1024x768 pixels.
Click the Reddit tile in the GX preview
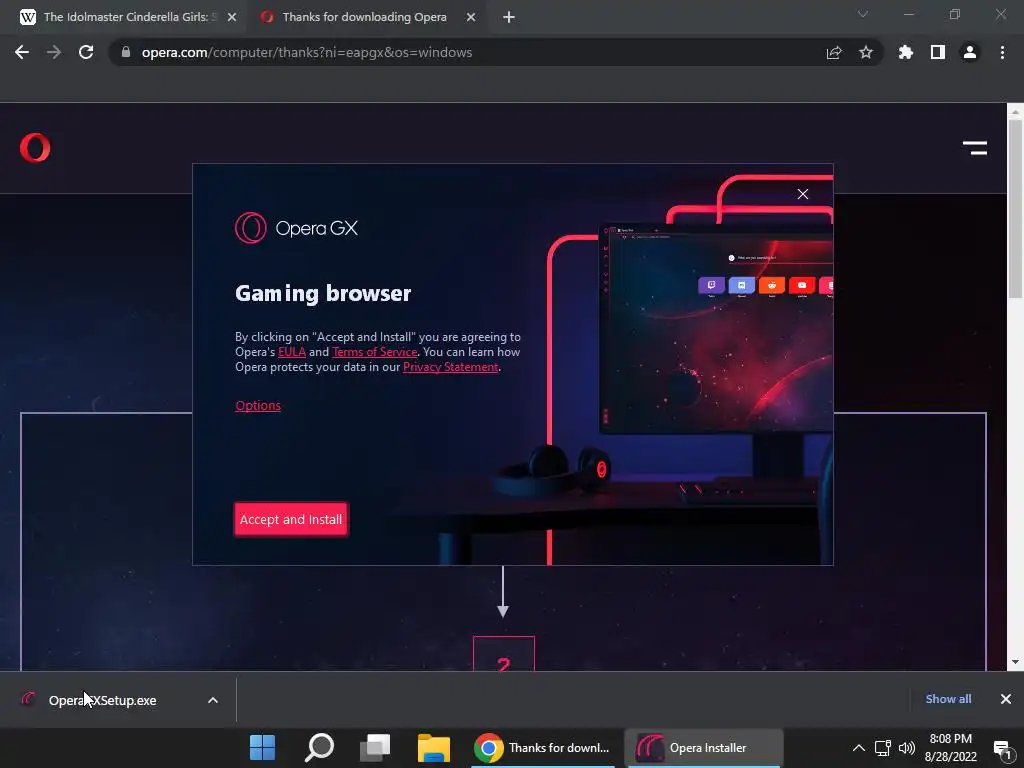772,285
